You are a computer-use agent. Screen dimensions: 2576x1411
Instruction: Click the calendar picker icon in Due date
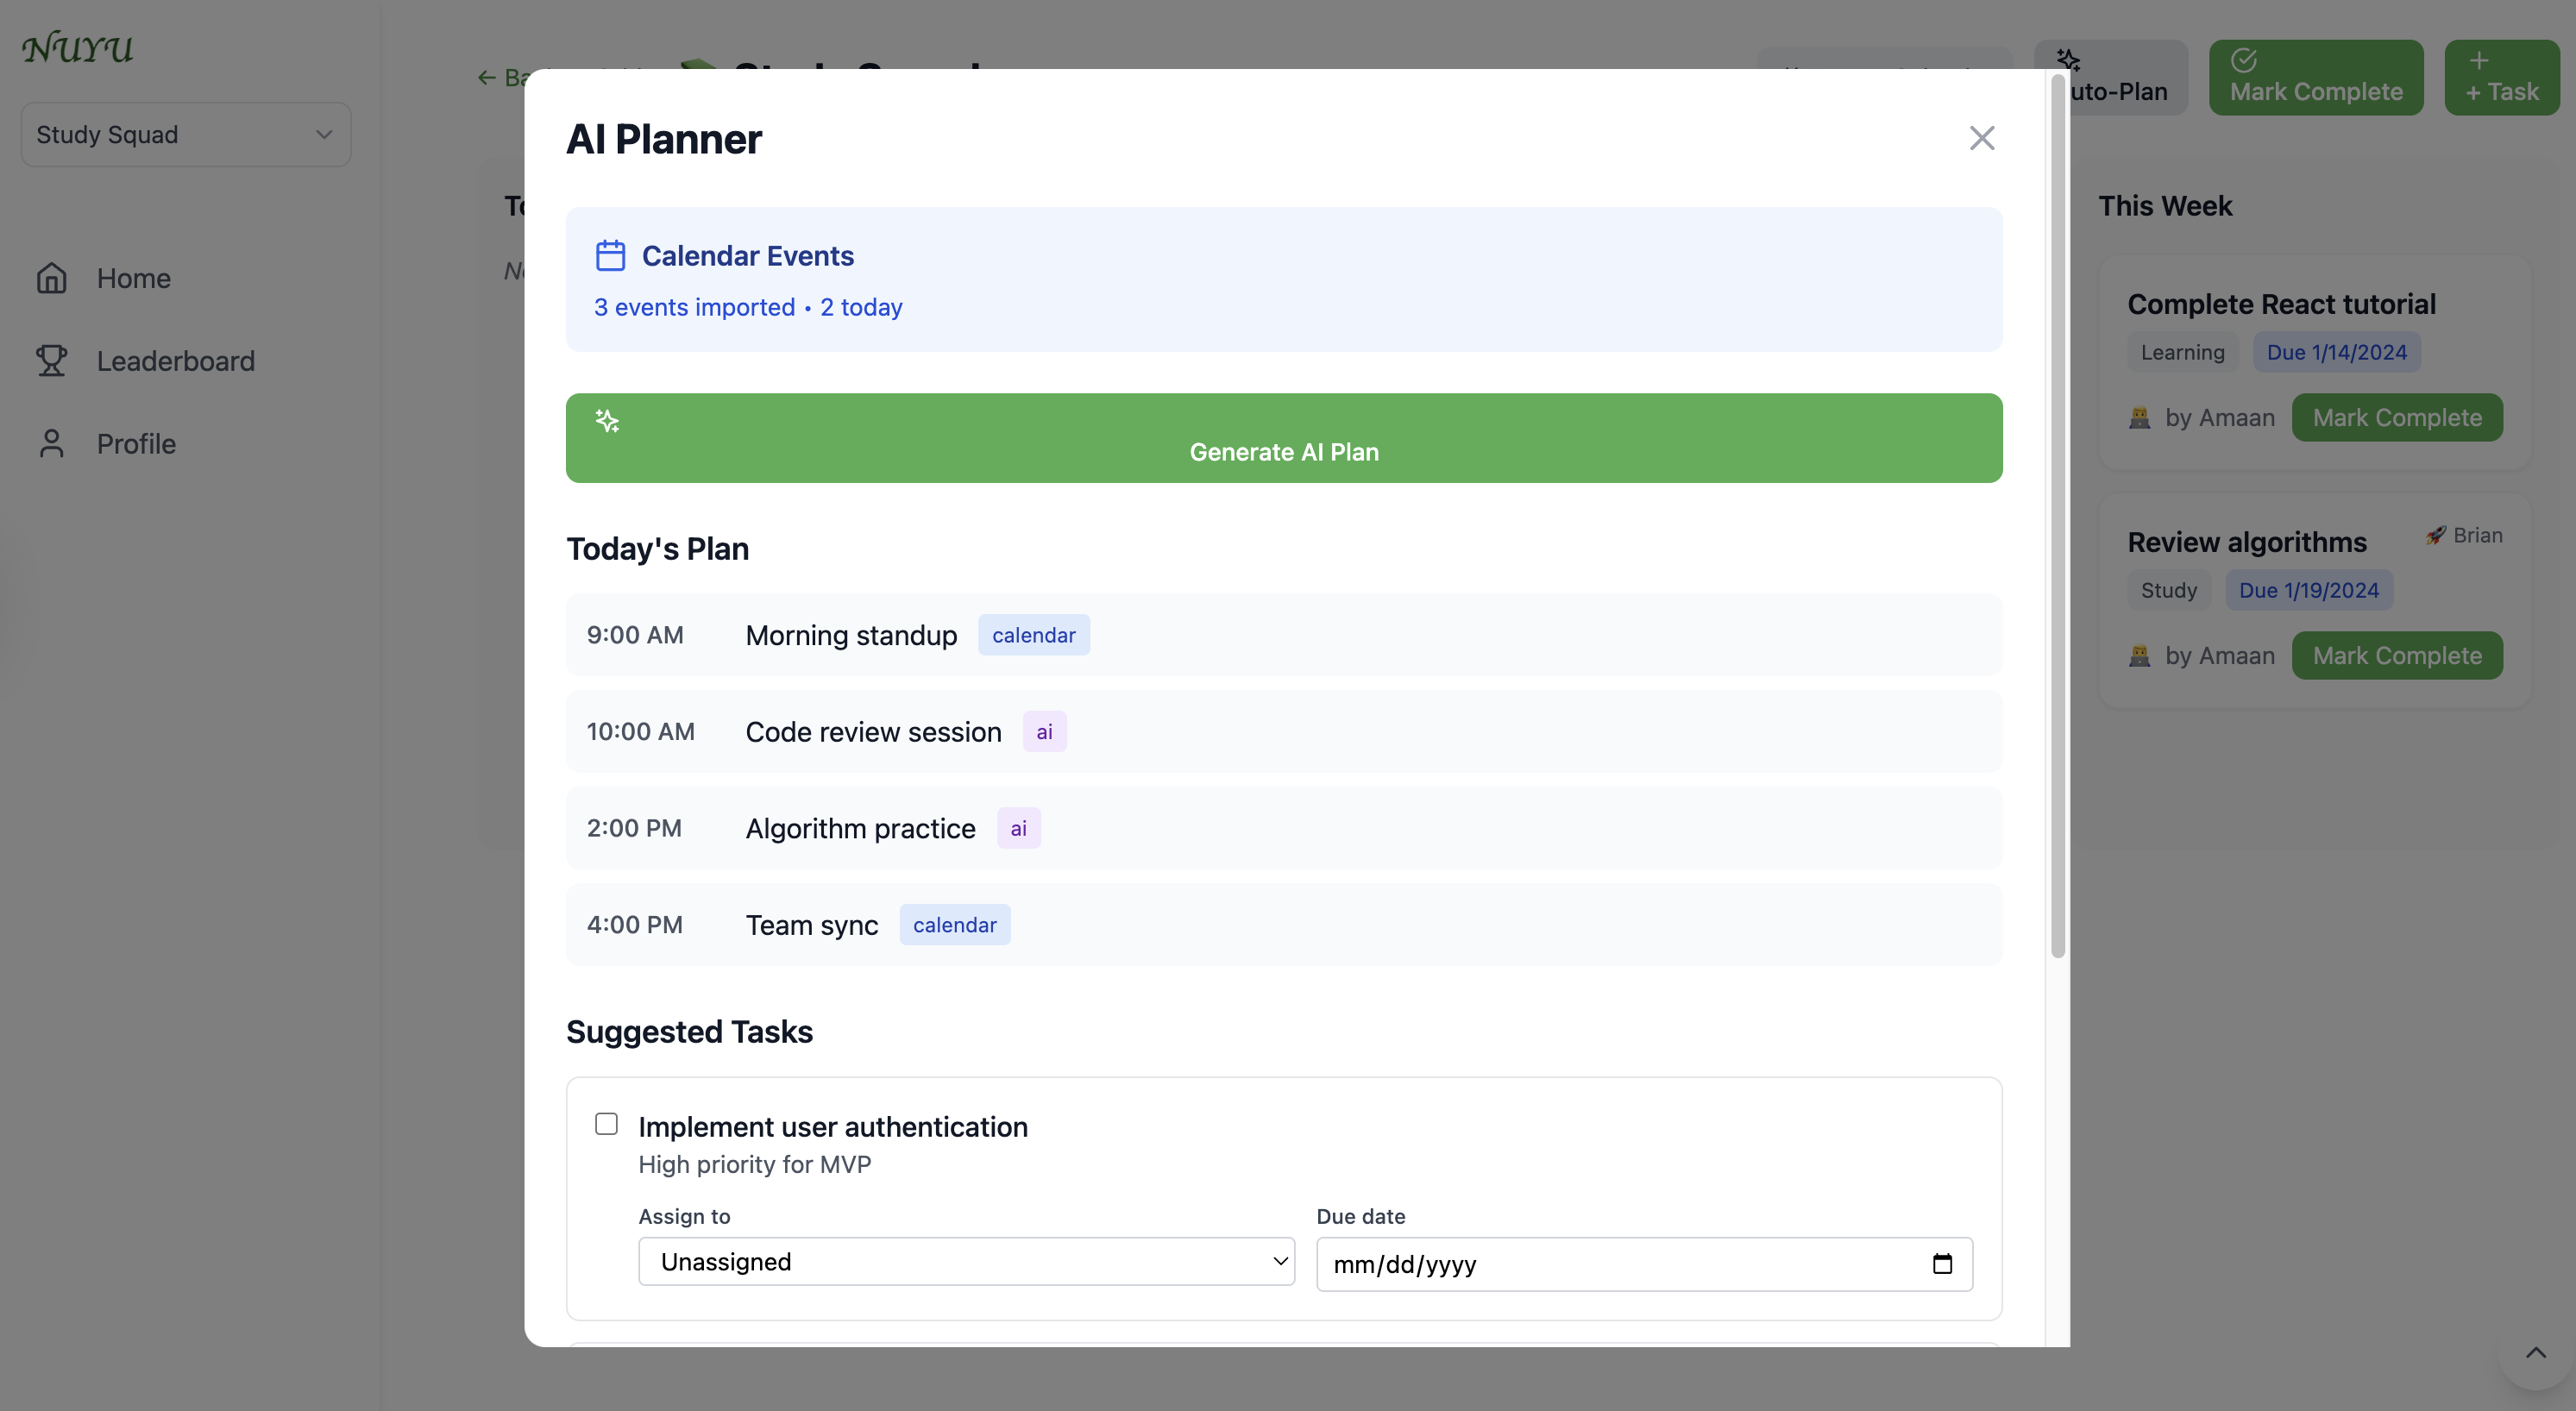[1942, 1264]
